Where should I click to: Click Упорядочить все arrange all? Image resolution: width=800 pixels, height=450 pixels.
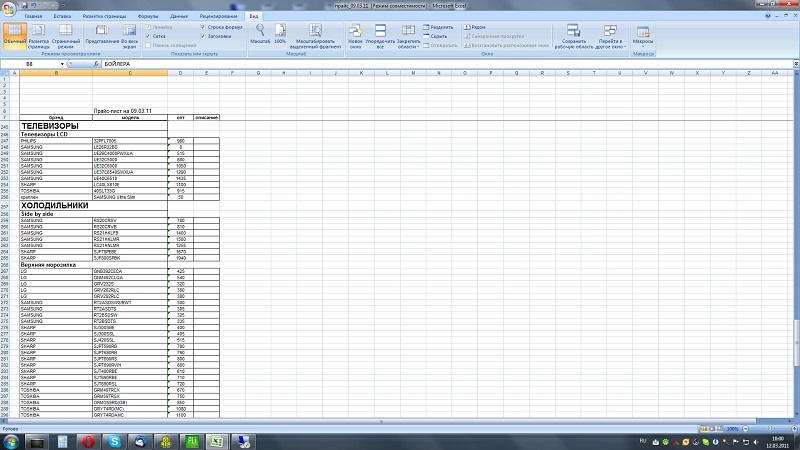tap(380, 36)
